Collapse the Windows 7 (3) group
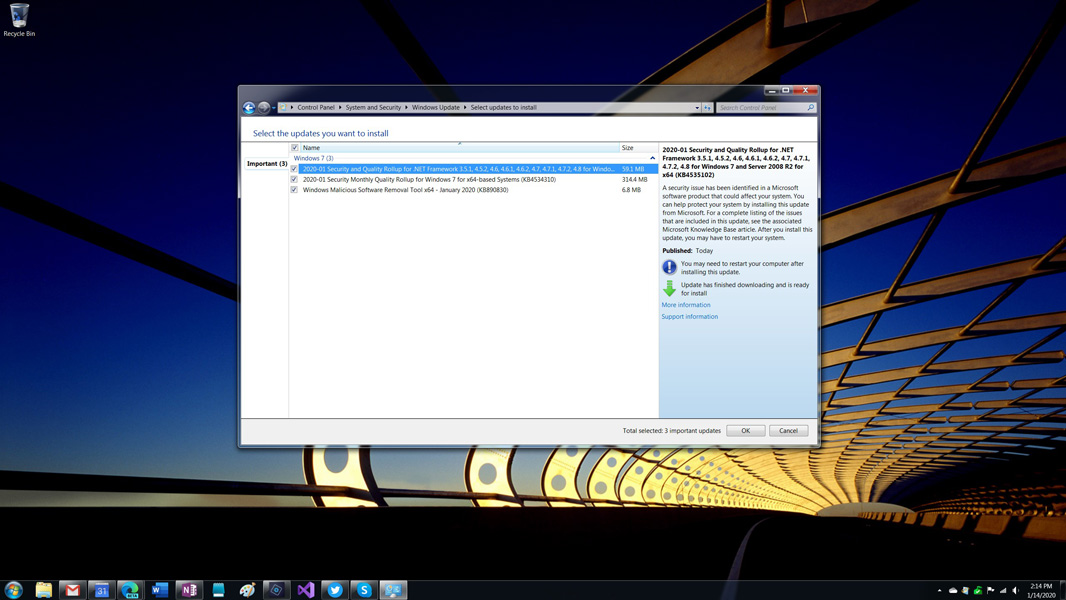The height and width of the screenshot is (600, 1066). click(x=652, y=158)
